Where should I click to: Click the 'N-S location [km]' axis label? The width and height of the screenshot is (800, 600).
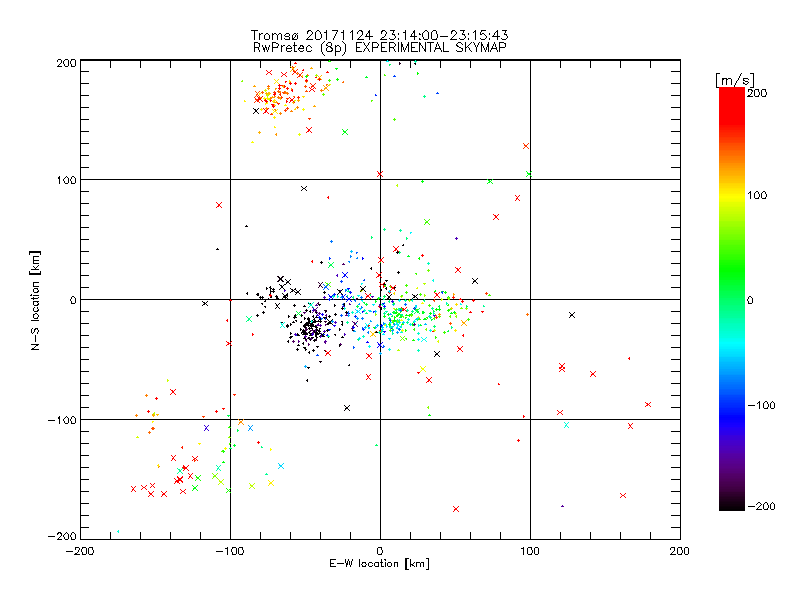click(x=35, y=300)
